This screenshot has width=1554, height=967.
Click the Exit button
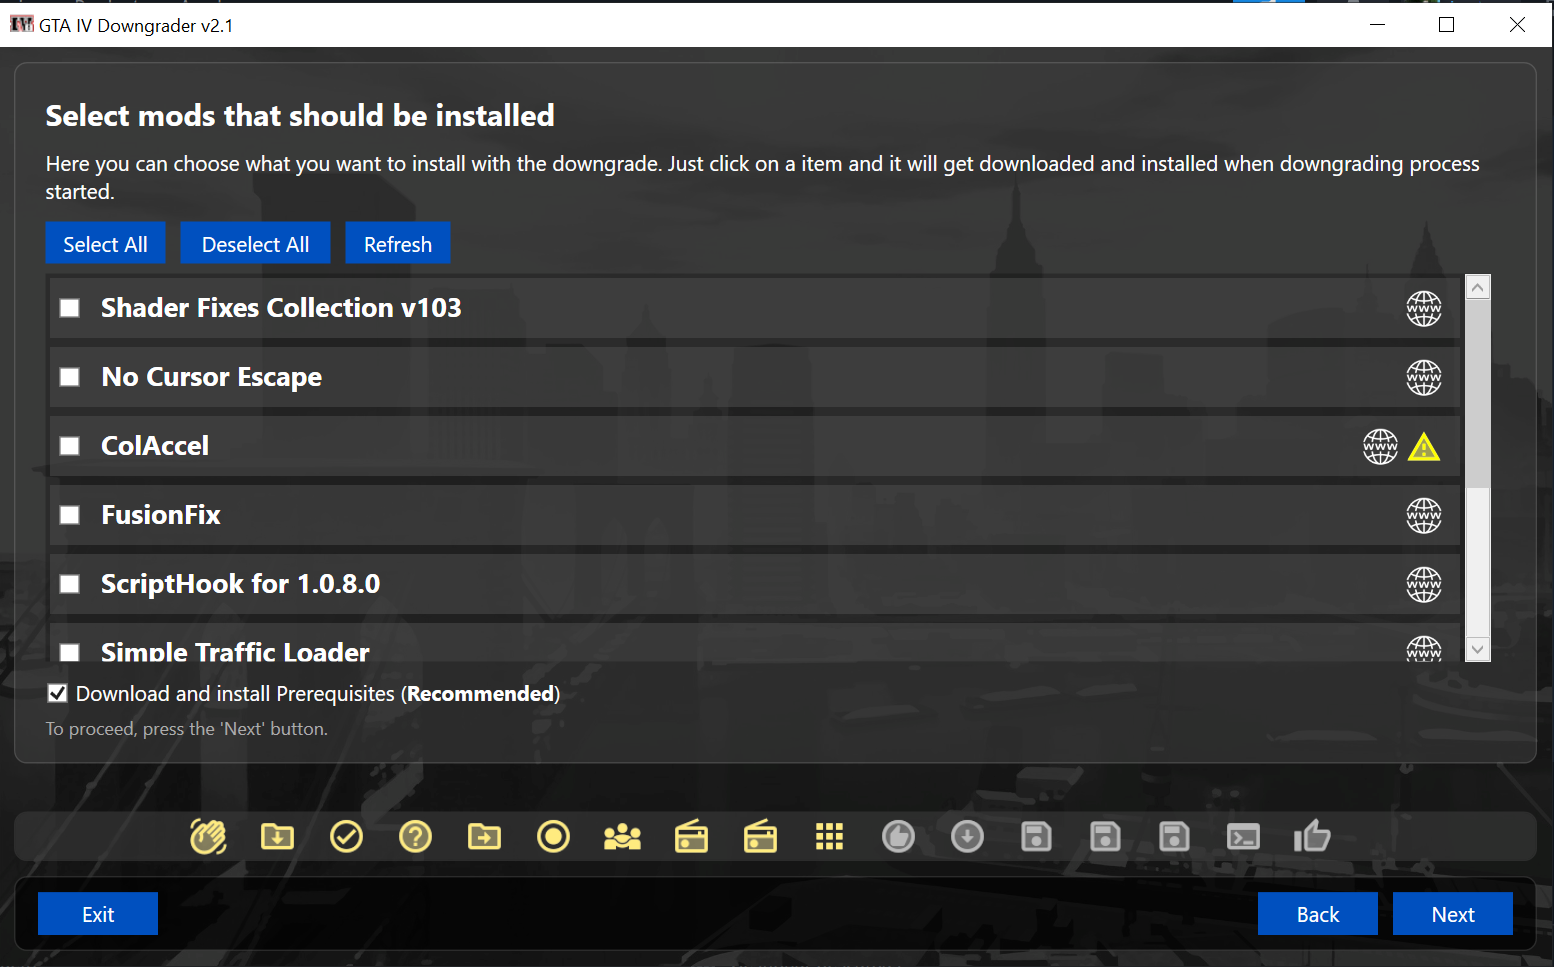(98, 914)
